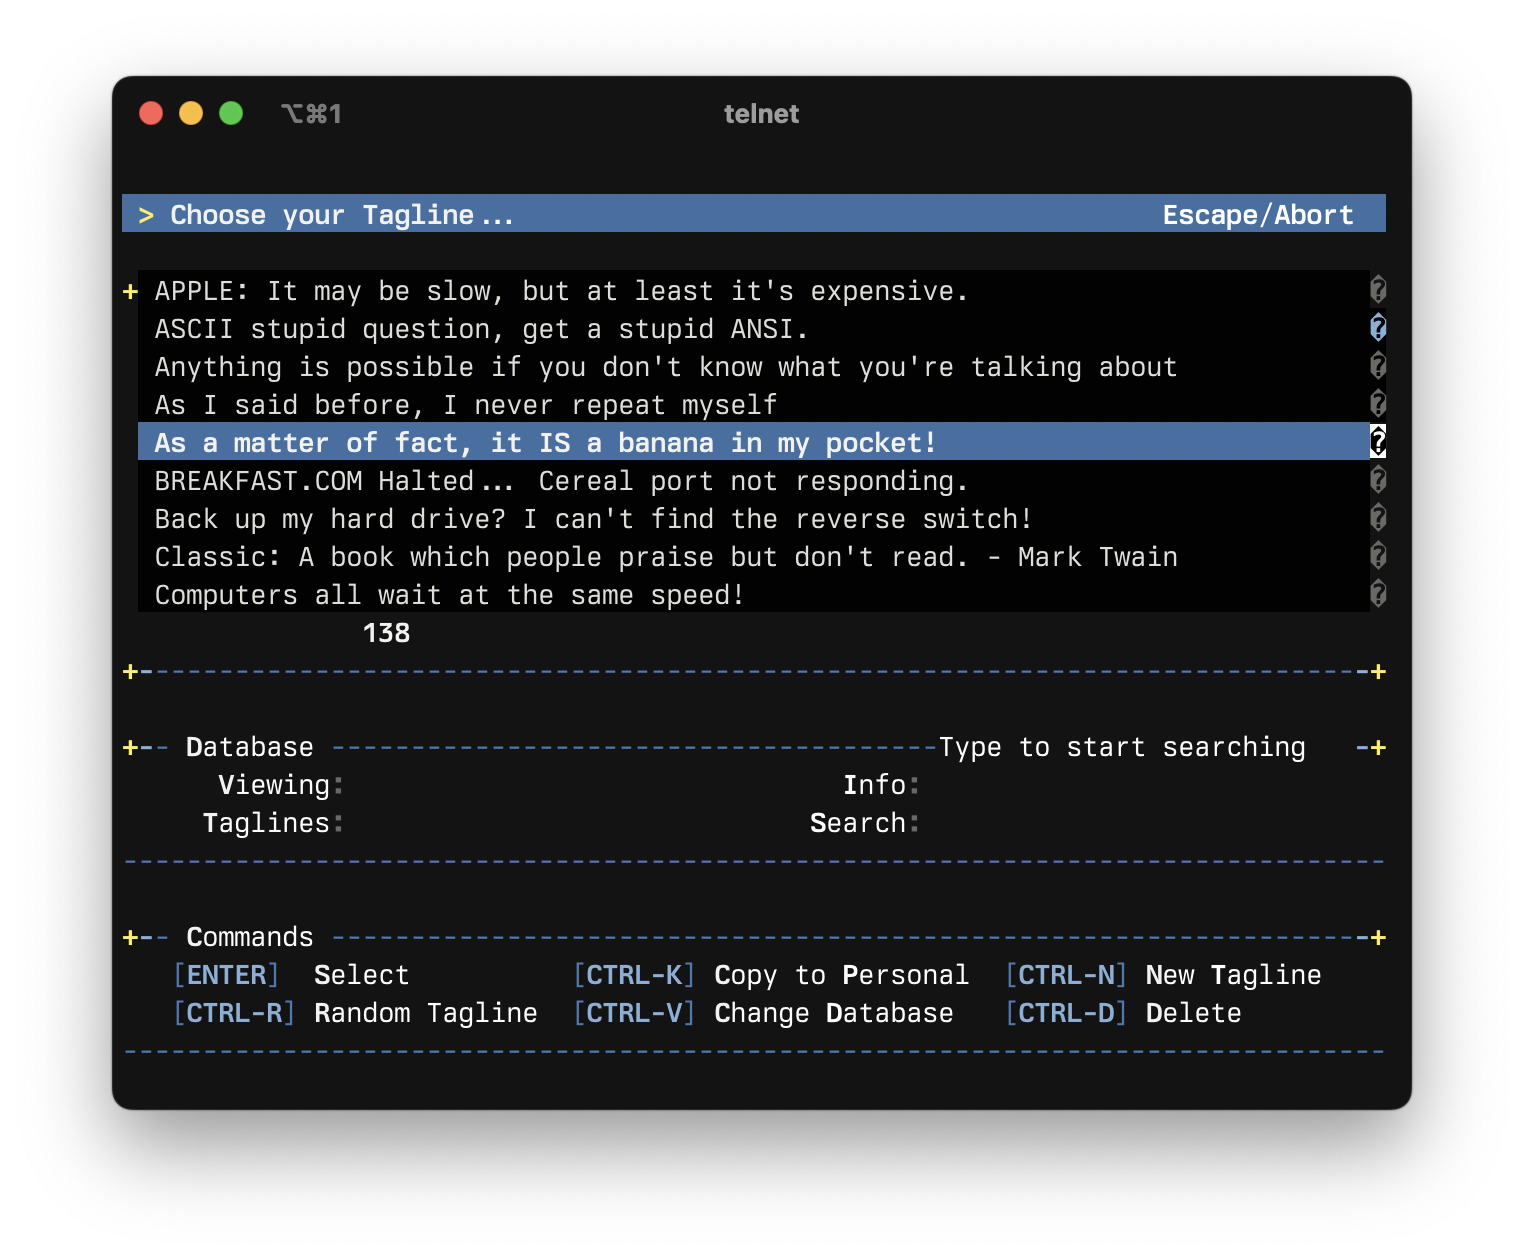
Task: Click the highlighted ASCII tagline info icon
Action: (x=1378, y=328)
